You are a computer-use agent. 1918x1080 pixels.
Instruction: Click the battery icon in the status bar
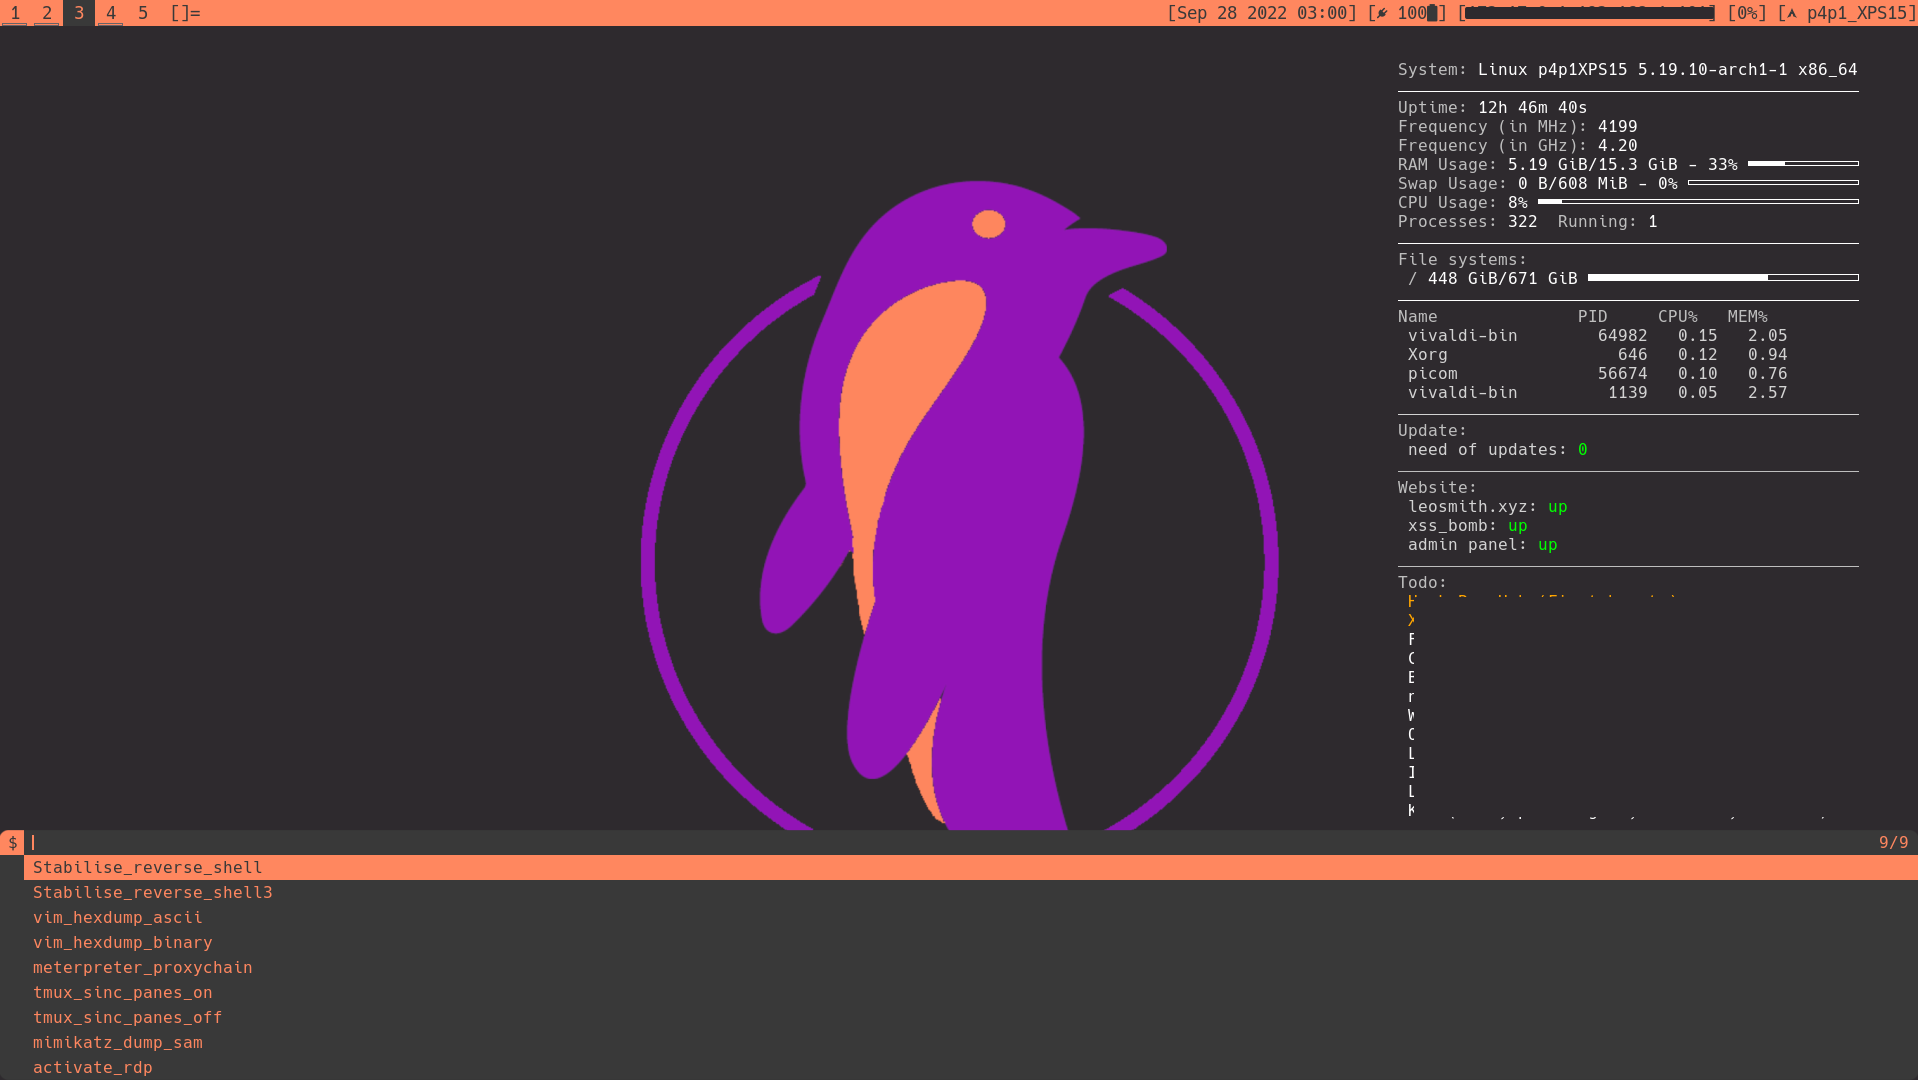(x=1432, y=13)
